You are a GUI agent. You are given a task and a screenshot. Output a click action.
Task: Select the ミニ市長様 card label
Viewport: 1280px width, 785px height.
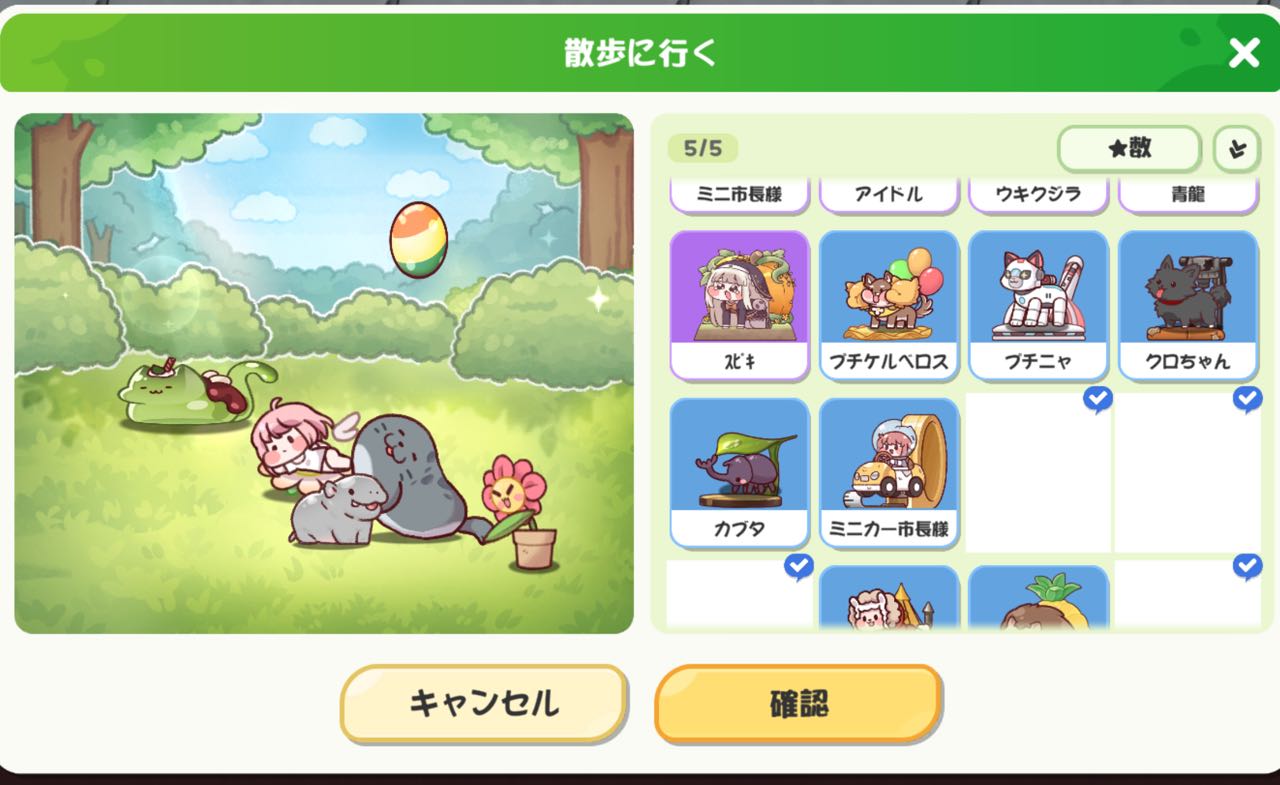tap(739, 194)
